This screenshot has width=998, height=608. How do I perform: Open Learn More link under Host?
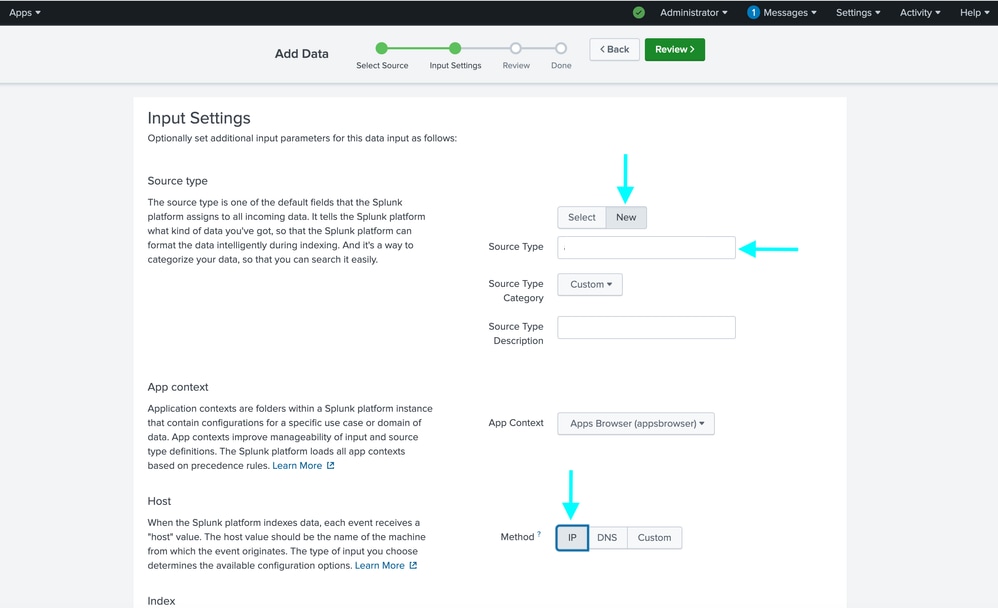[x=380, y=565]
